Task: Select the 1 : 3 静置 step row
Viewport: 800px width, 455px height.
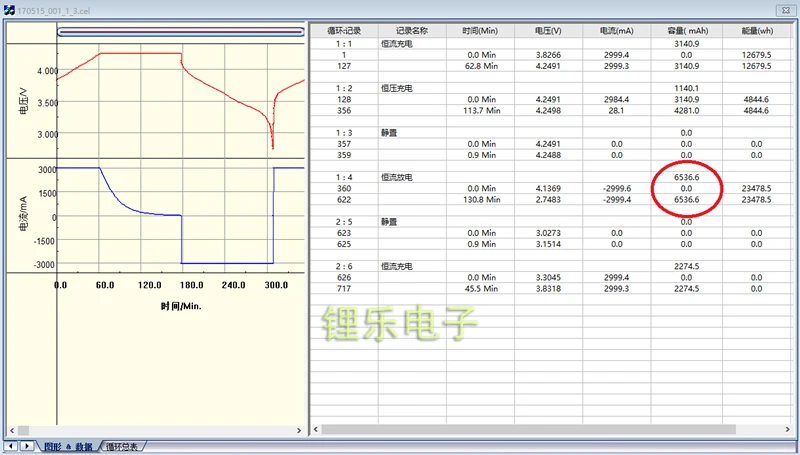Action: (x=551, y=133)
